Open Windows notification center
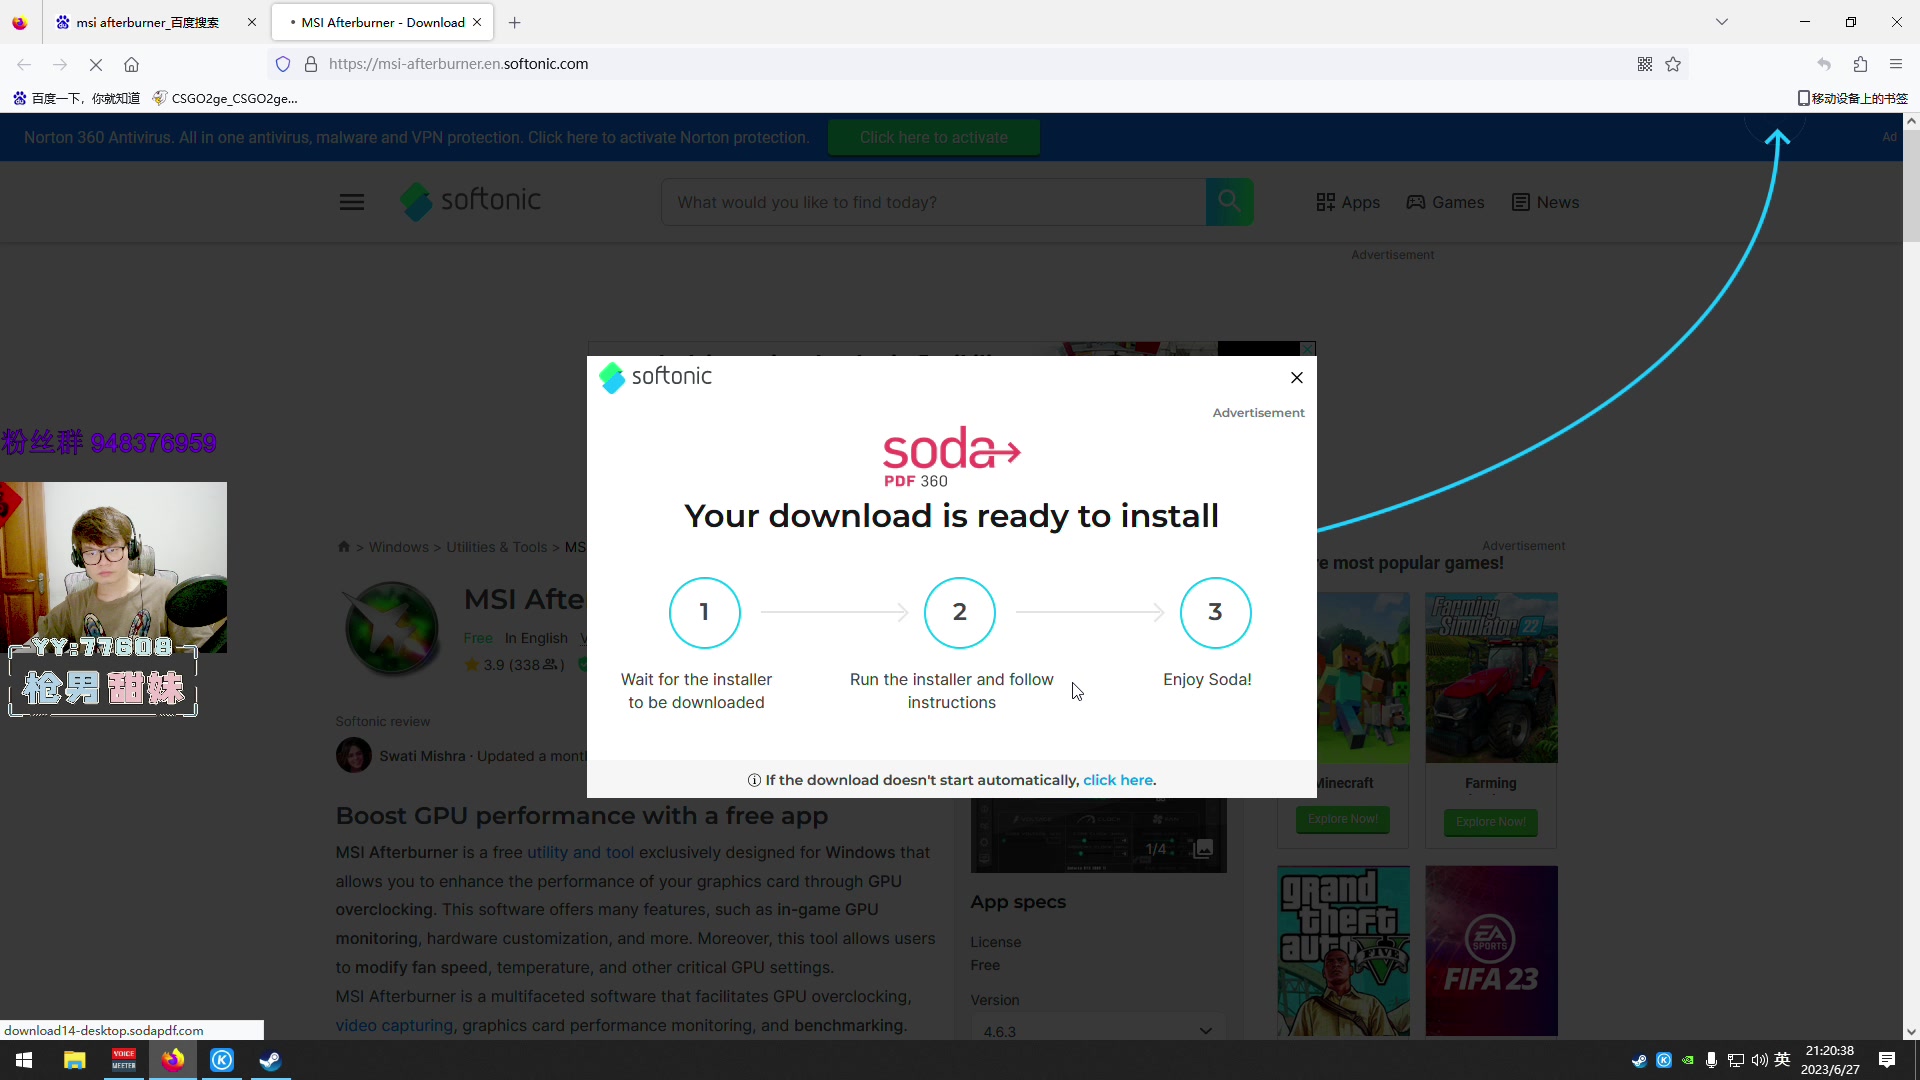The height and width of the screenshot is (1080, 1920). 1887,1060
